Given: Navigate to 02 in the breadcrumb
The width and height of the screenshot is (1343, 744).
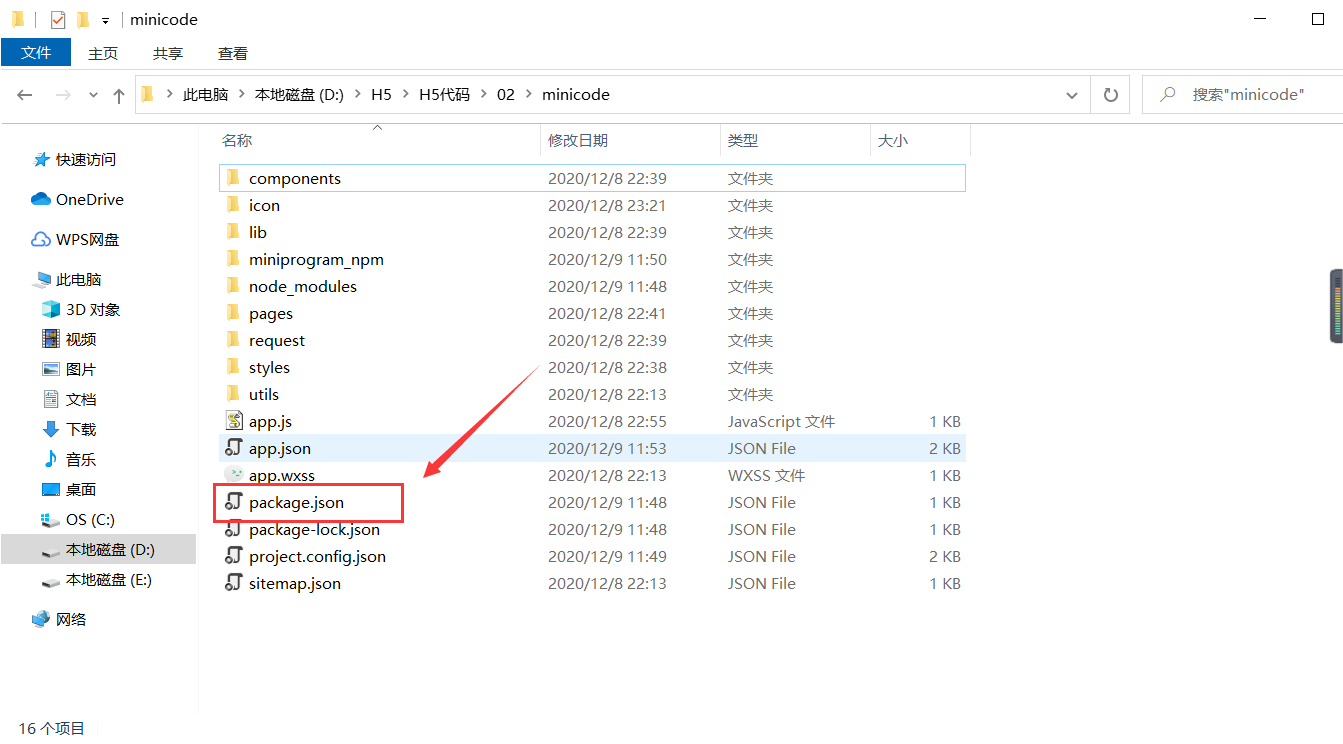Looking at the screenshot, I should click(x=505, y=95).
